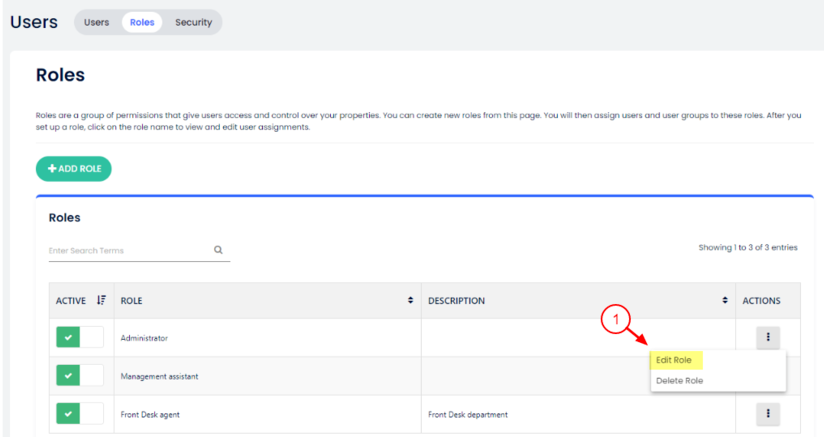Sort by Role column arrows

click(411, 300)
